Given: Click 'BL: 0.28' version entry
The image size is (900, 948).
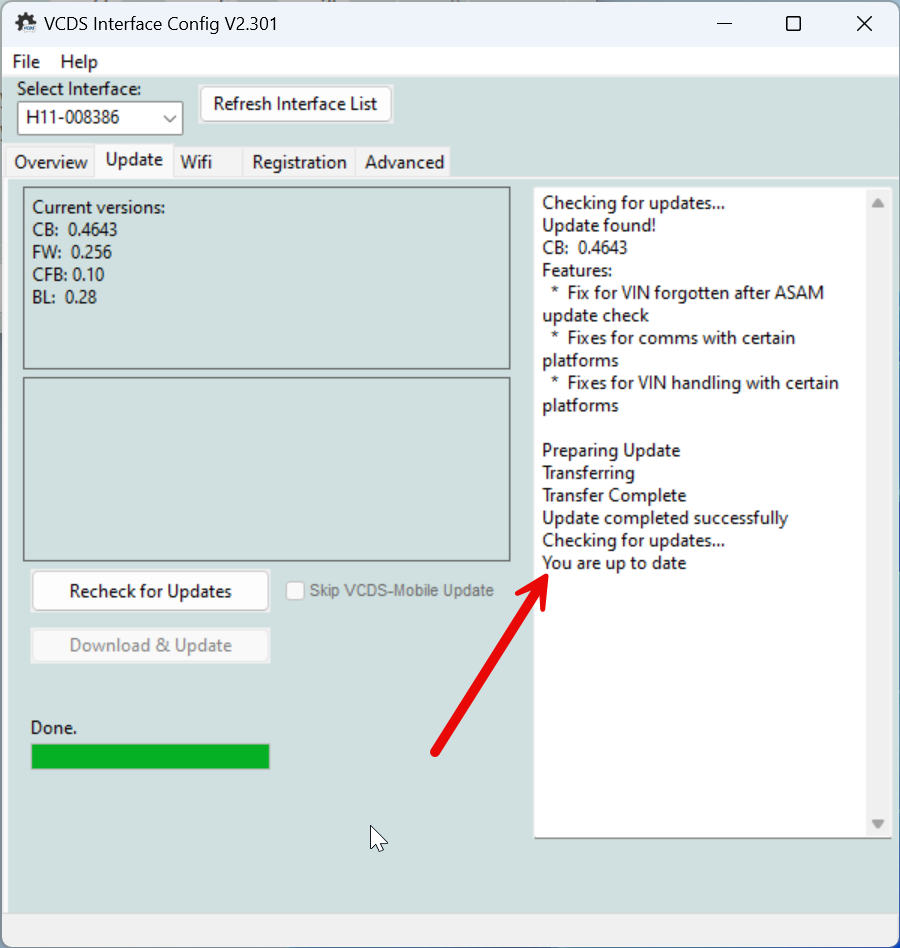Looking at the screenshot, I should click(64, 297).
